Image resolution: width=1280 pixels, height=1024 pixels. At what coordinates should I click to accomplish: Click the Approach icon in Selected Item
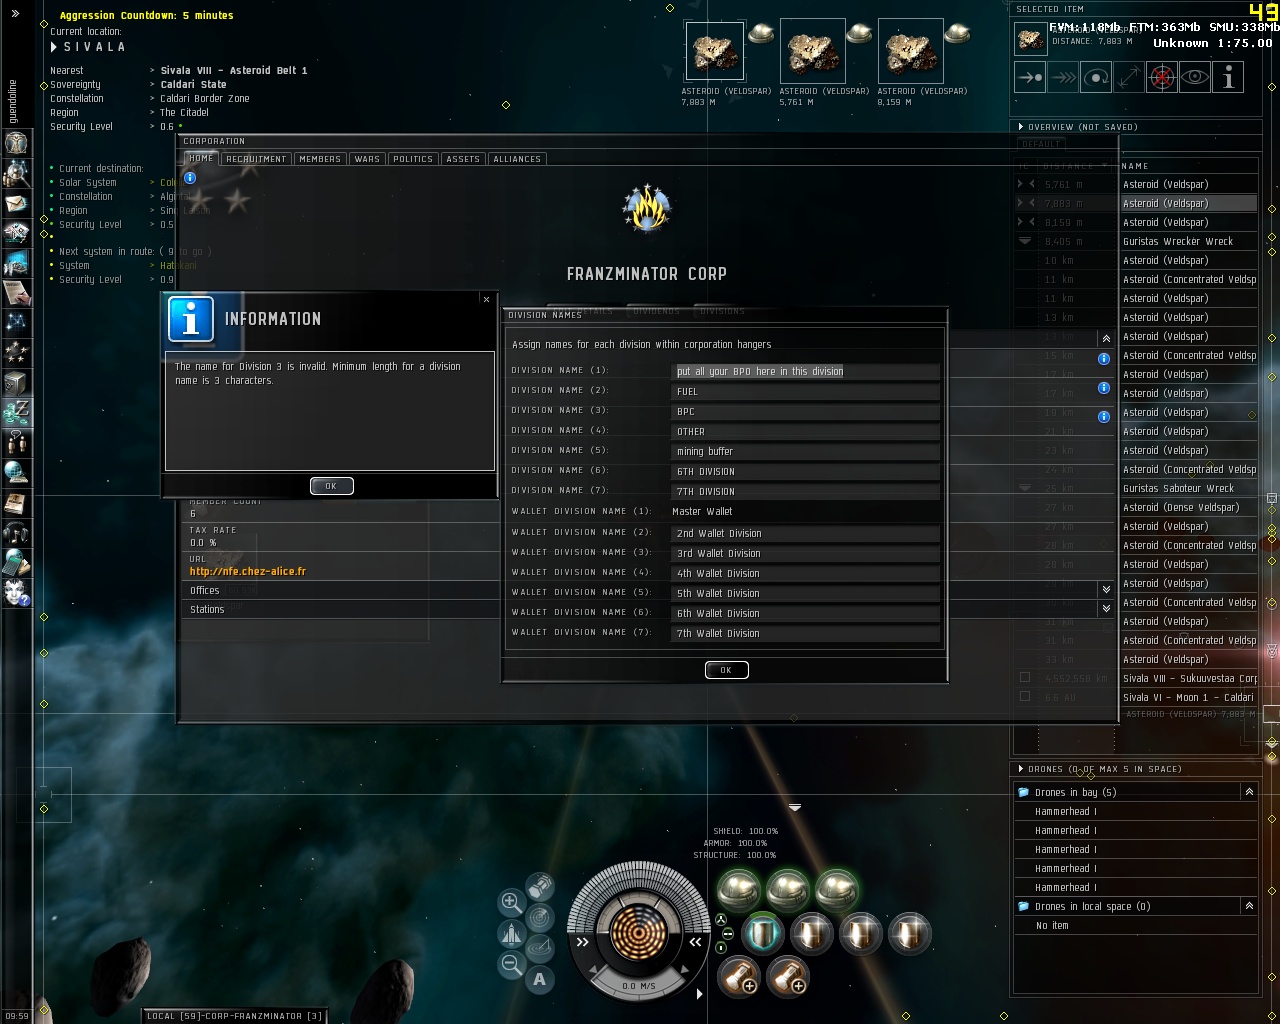tap(1030, 77)
